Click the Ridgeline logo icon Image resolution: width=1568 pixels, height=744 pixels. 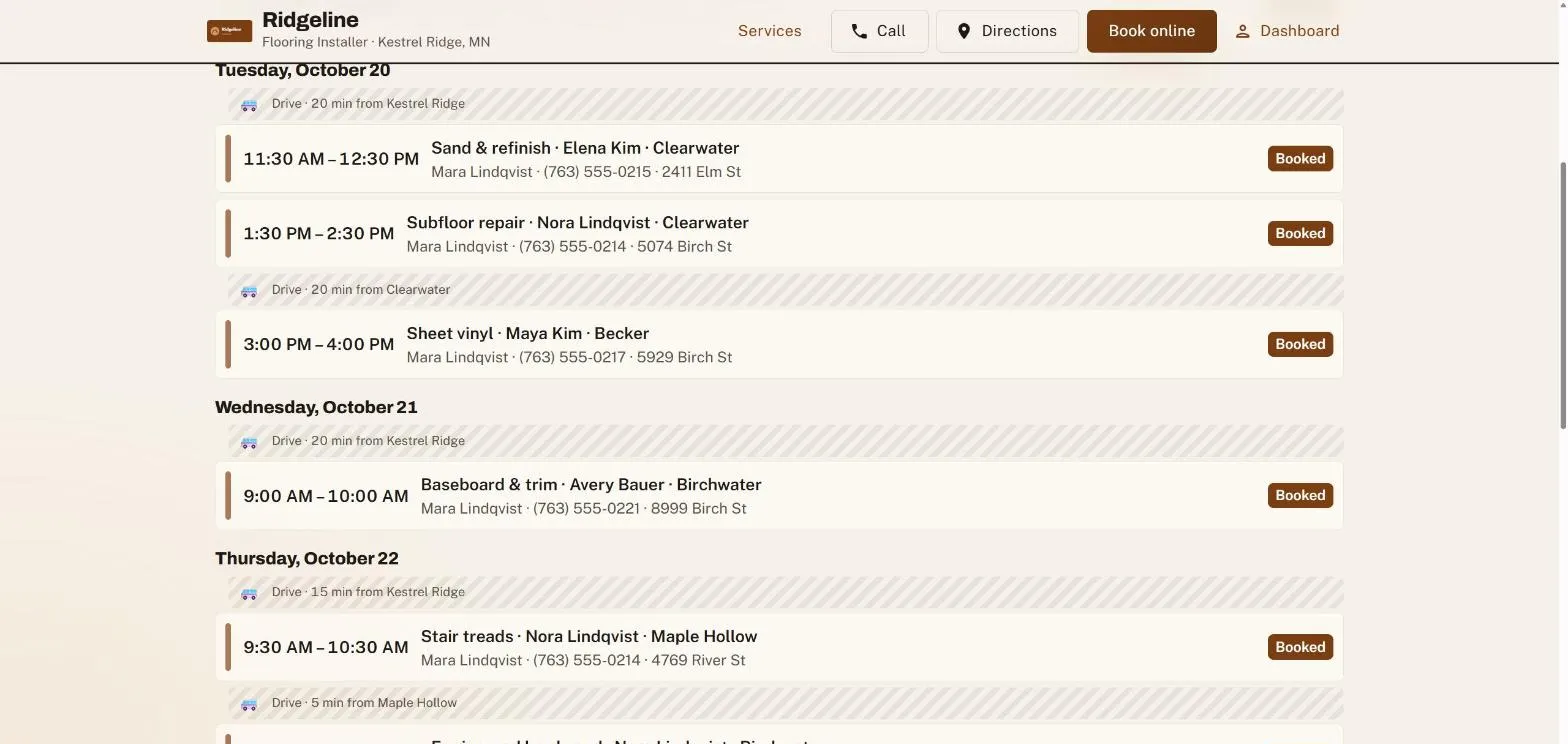point(229,31)
